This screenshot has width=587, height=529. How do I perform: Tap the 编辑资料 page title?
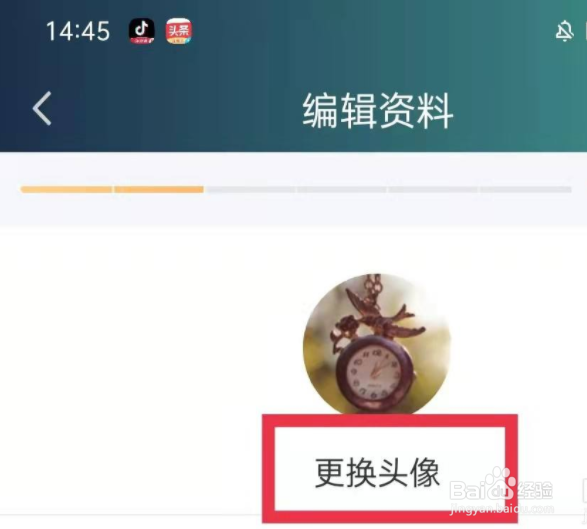378,111
